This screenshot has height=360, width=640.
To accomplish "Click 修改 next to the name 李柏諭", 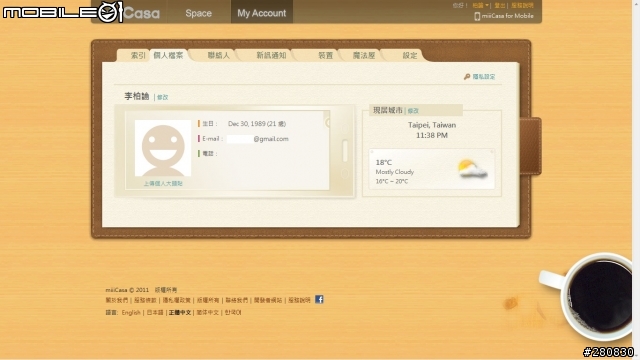I will 162,97.
